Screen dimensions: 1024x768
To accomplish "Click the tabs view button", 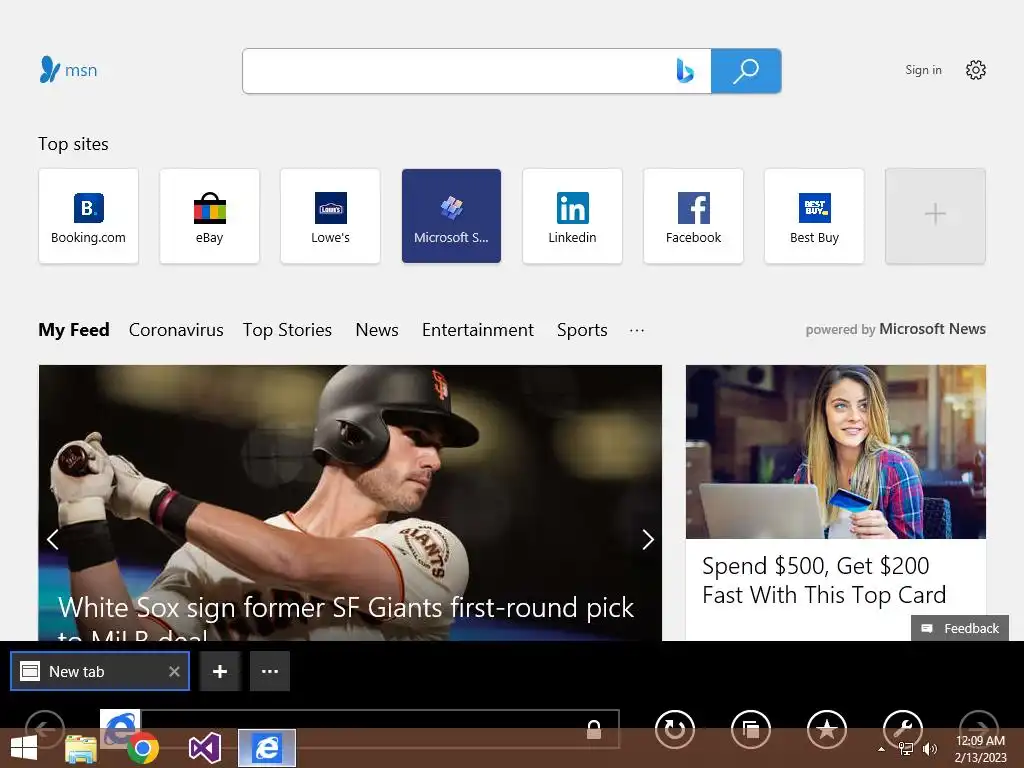I will pos(751,729).
